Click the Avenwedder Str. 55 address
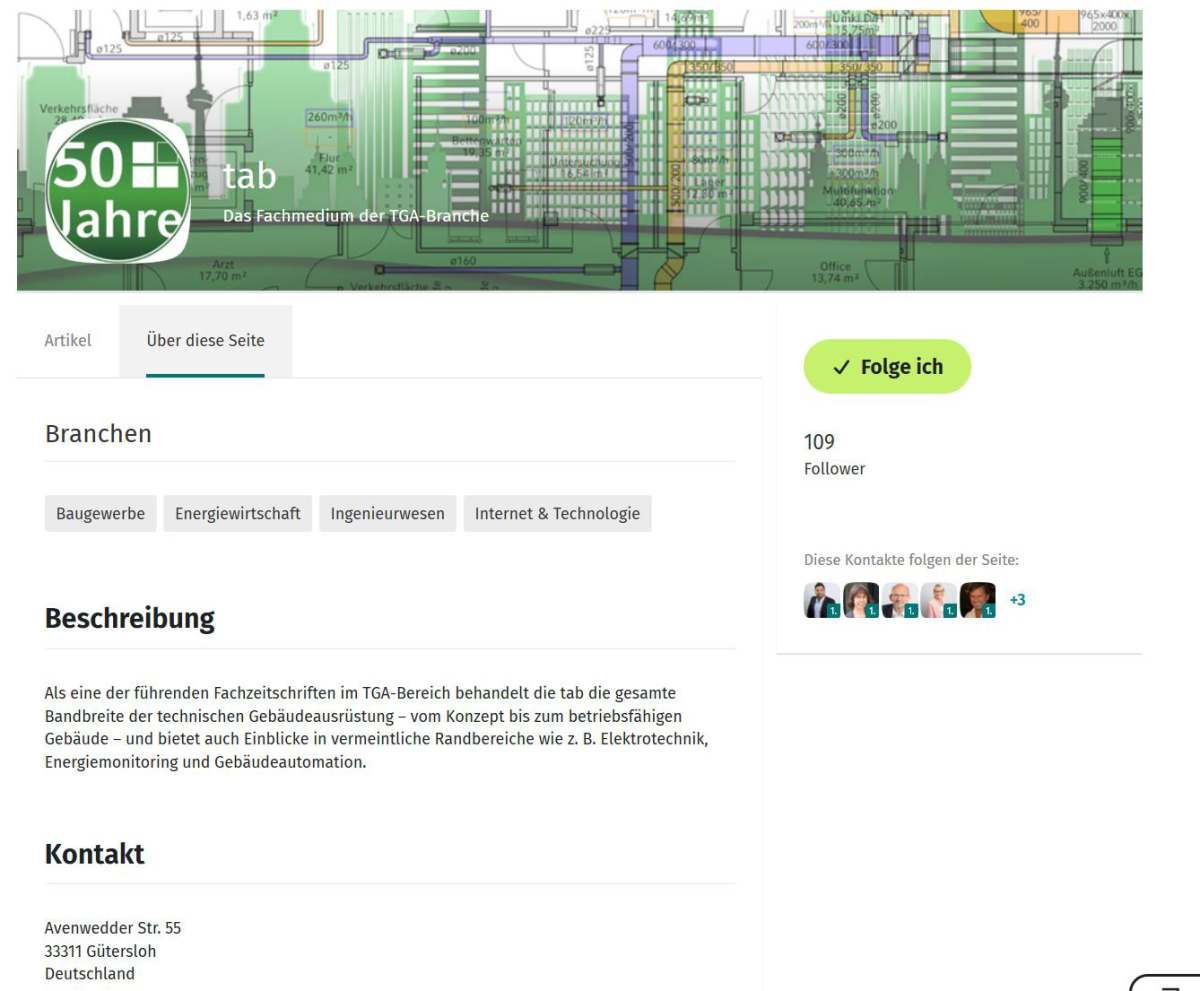This screenshot has width=1200, height=991. (113, 928)
